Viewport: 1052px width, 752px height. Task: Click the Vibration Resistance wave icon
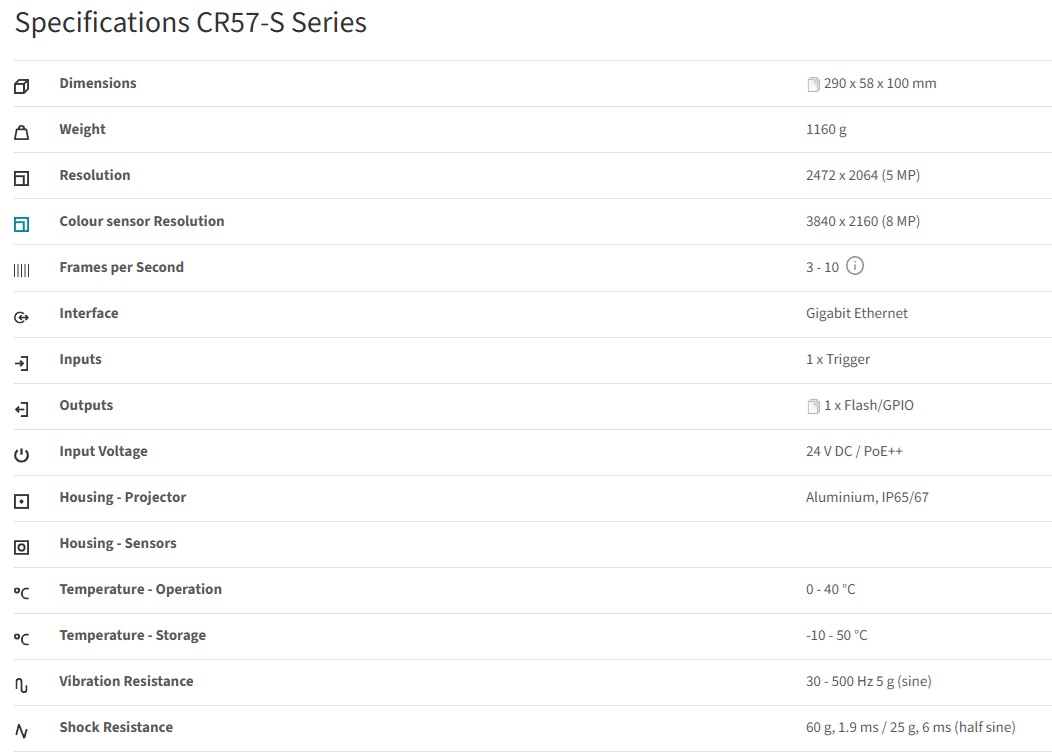point(22,685)
